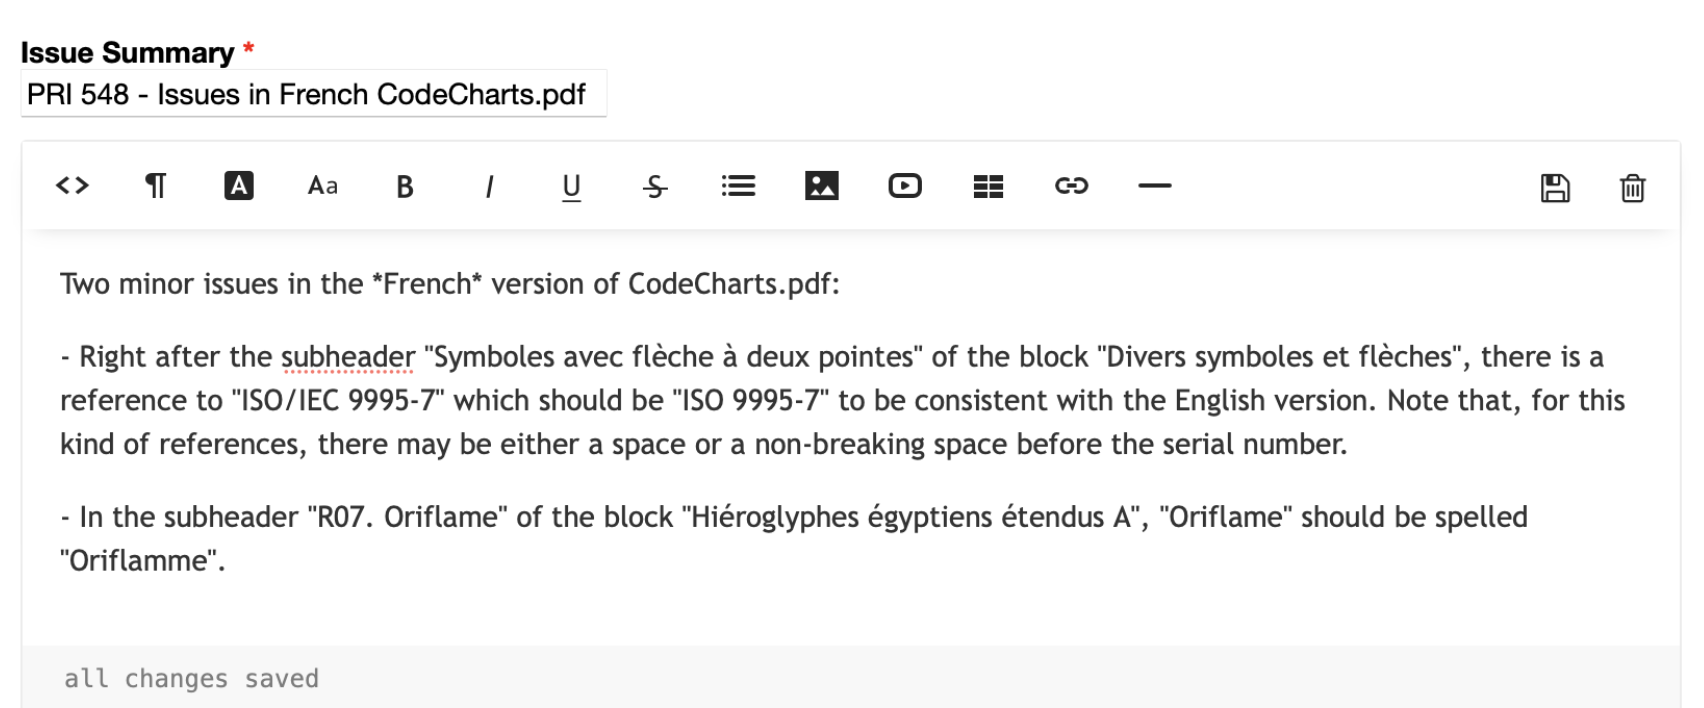Image resolution: width=1704 pixels, height=708 pixels.
Task: Insert a bulleted list
Action: point(738,186)
